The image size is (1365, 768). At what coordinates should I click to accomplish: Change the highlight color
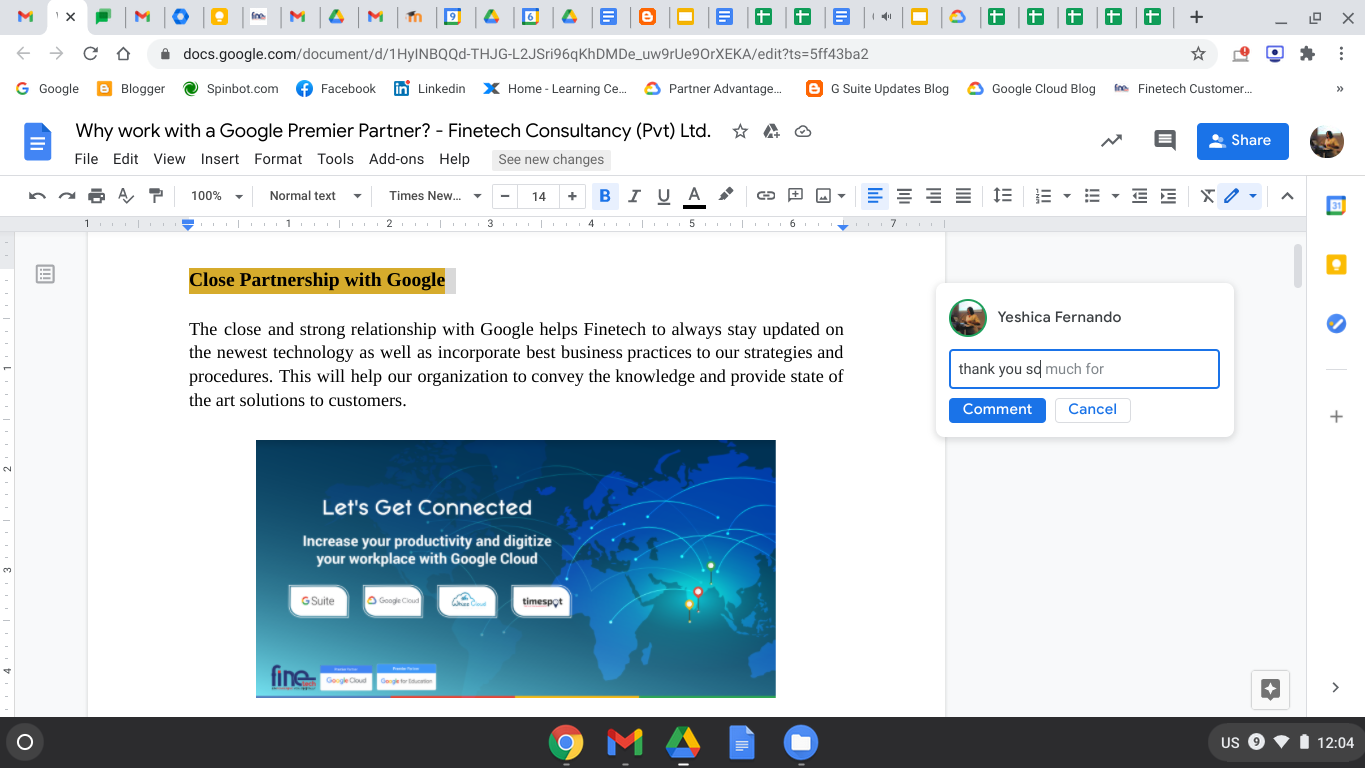(726, 196)
